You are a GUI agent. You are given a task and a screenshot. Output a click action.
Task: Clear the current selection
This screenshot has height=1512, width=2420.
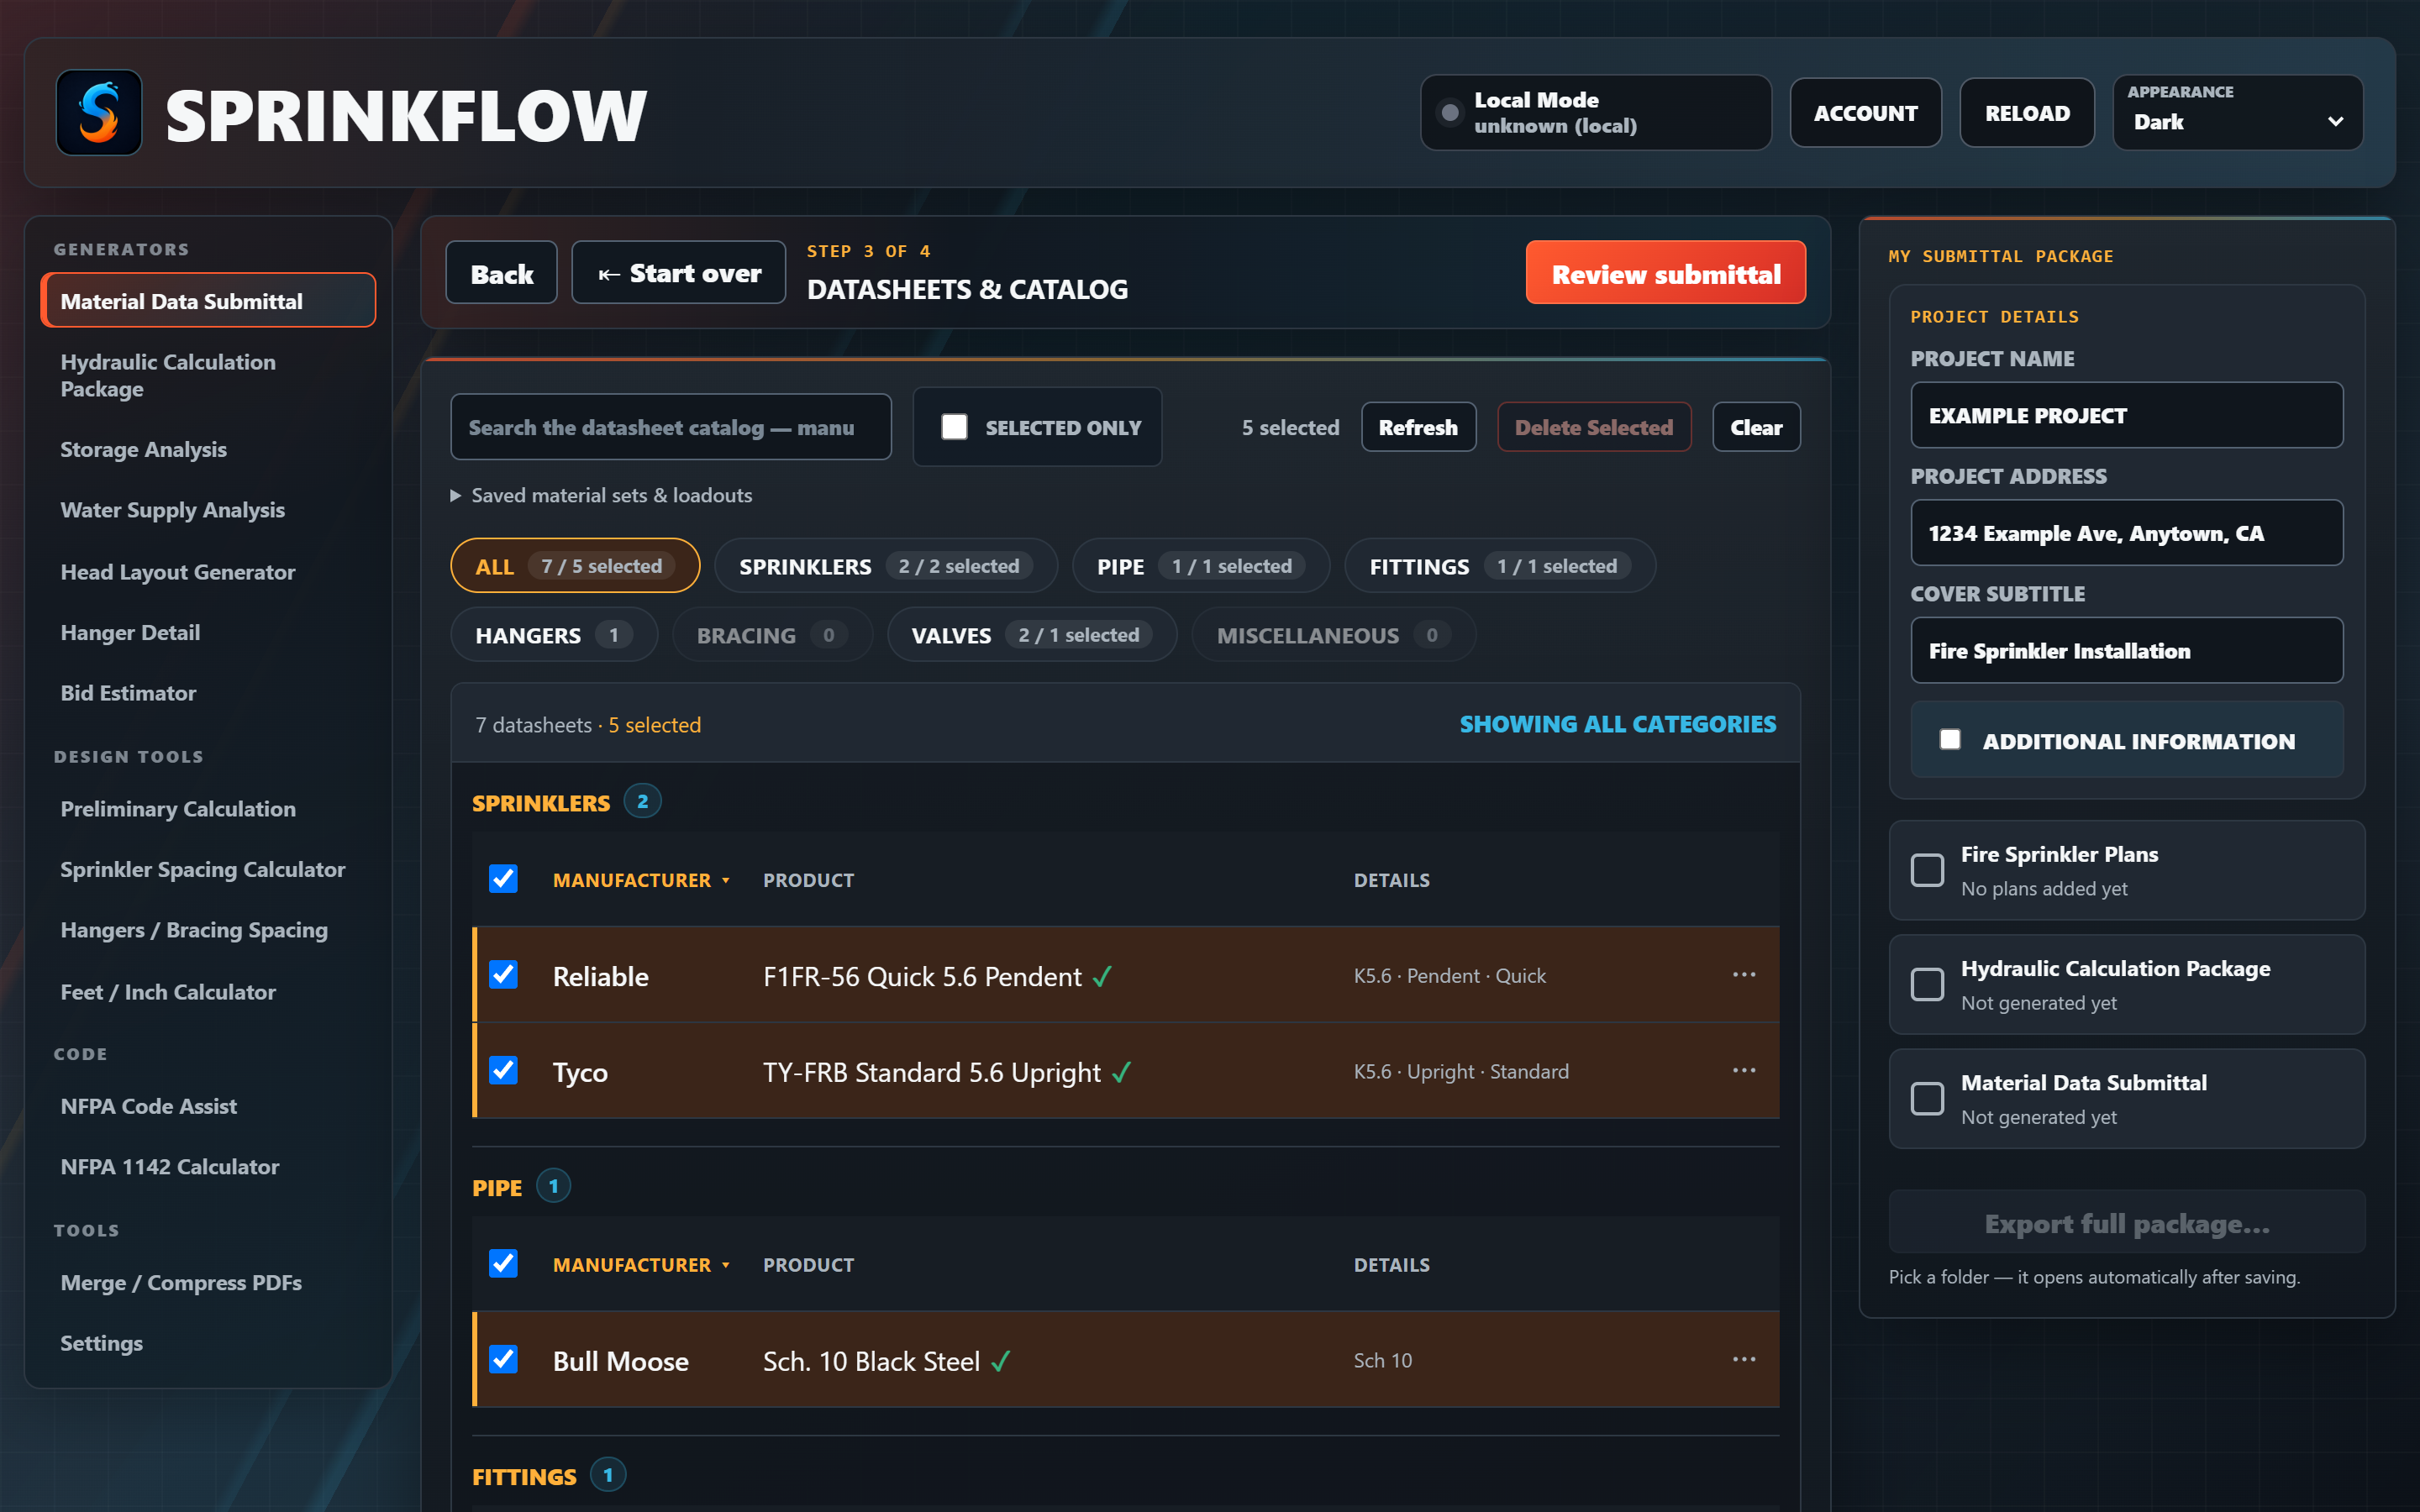pos(1756,427)
